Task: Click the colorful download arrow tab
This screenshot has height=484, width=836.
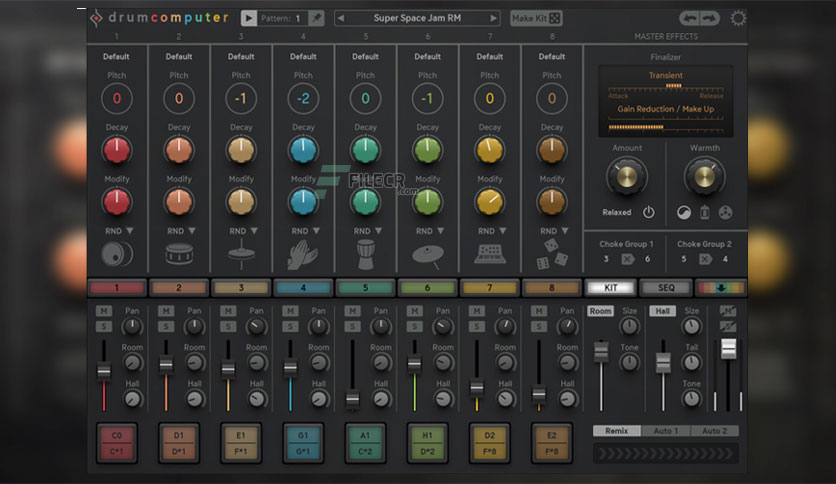Action: point(720,288)
